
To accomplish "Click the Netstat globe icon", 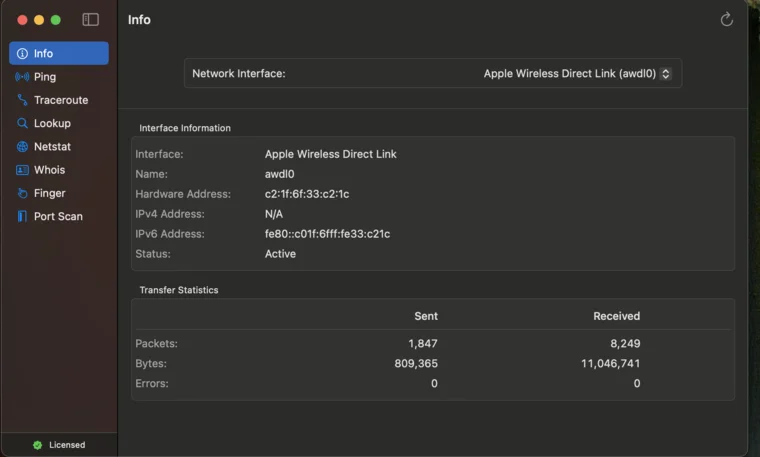I will click(x=22, y=146).
